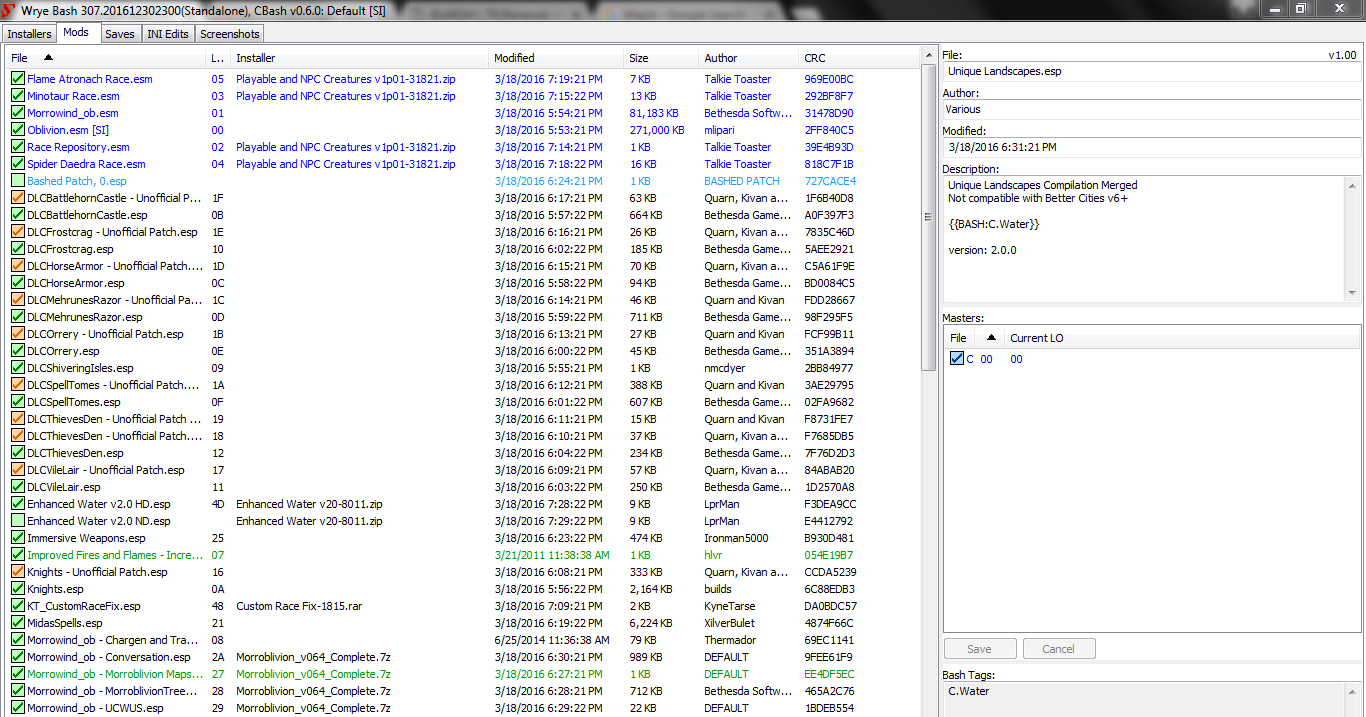Viewport: 1366px width, 717px height.
Task: Toggle KT_CustomRaceFix.esp checkbox
Action: [x=18, y=606]
